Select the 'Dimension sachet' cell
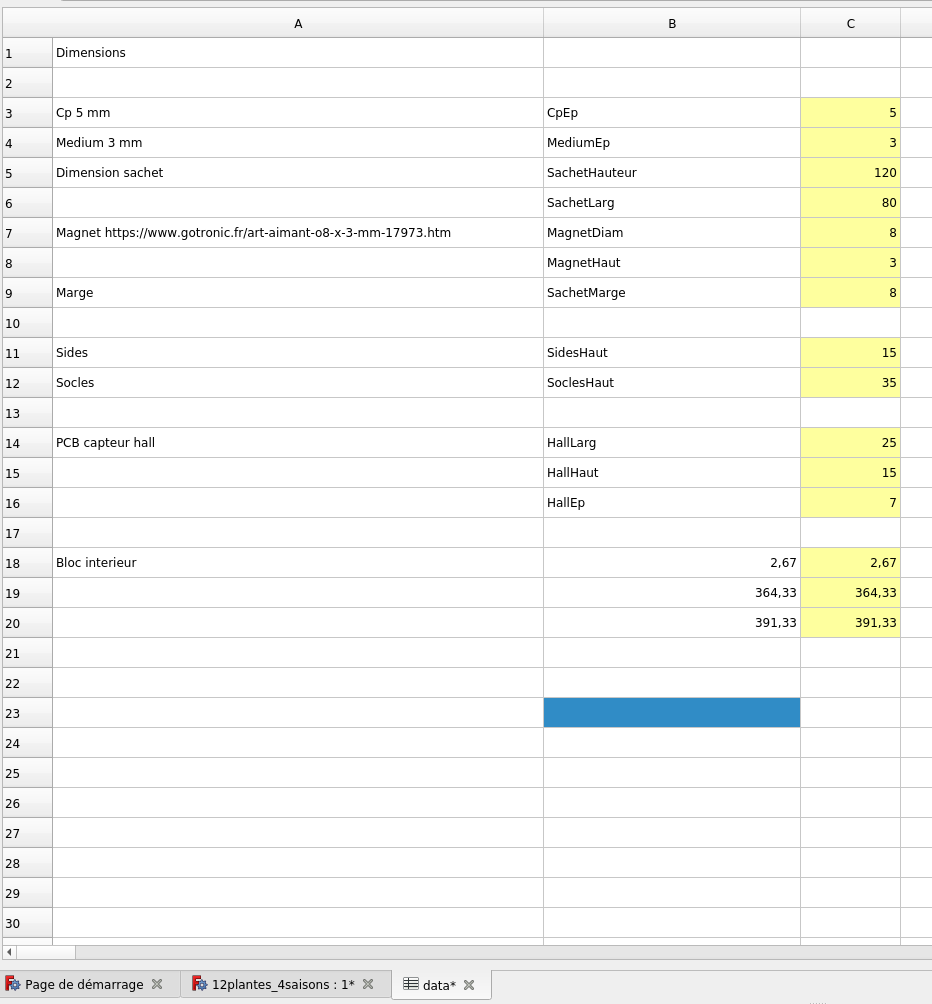Viewport: 932px width, 1004px height. 298,173
